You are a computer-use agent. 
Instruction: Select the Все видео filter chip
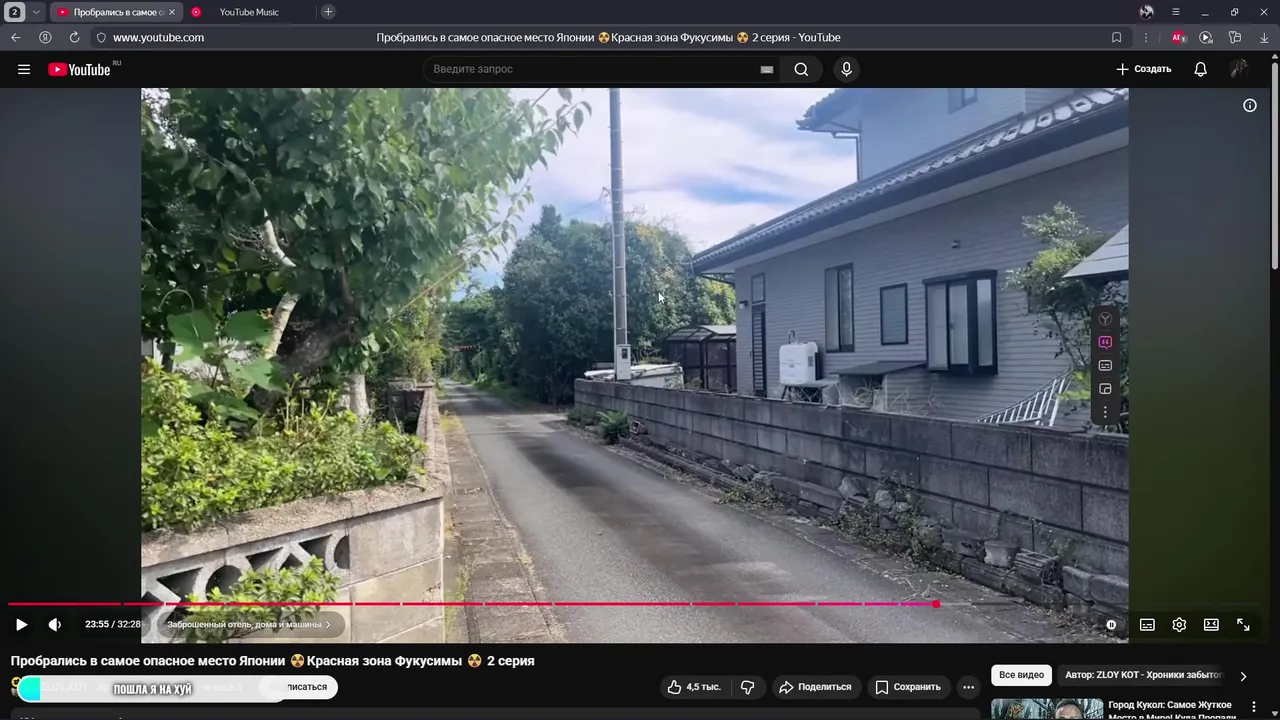1021,675
